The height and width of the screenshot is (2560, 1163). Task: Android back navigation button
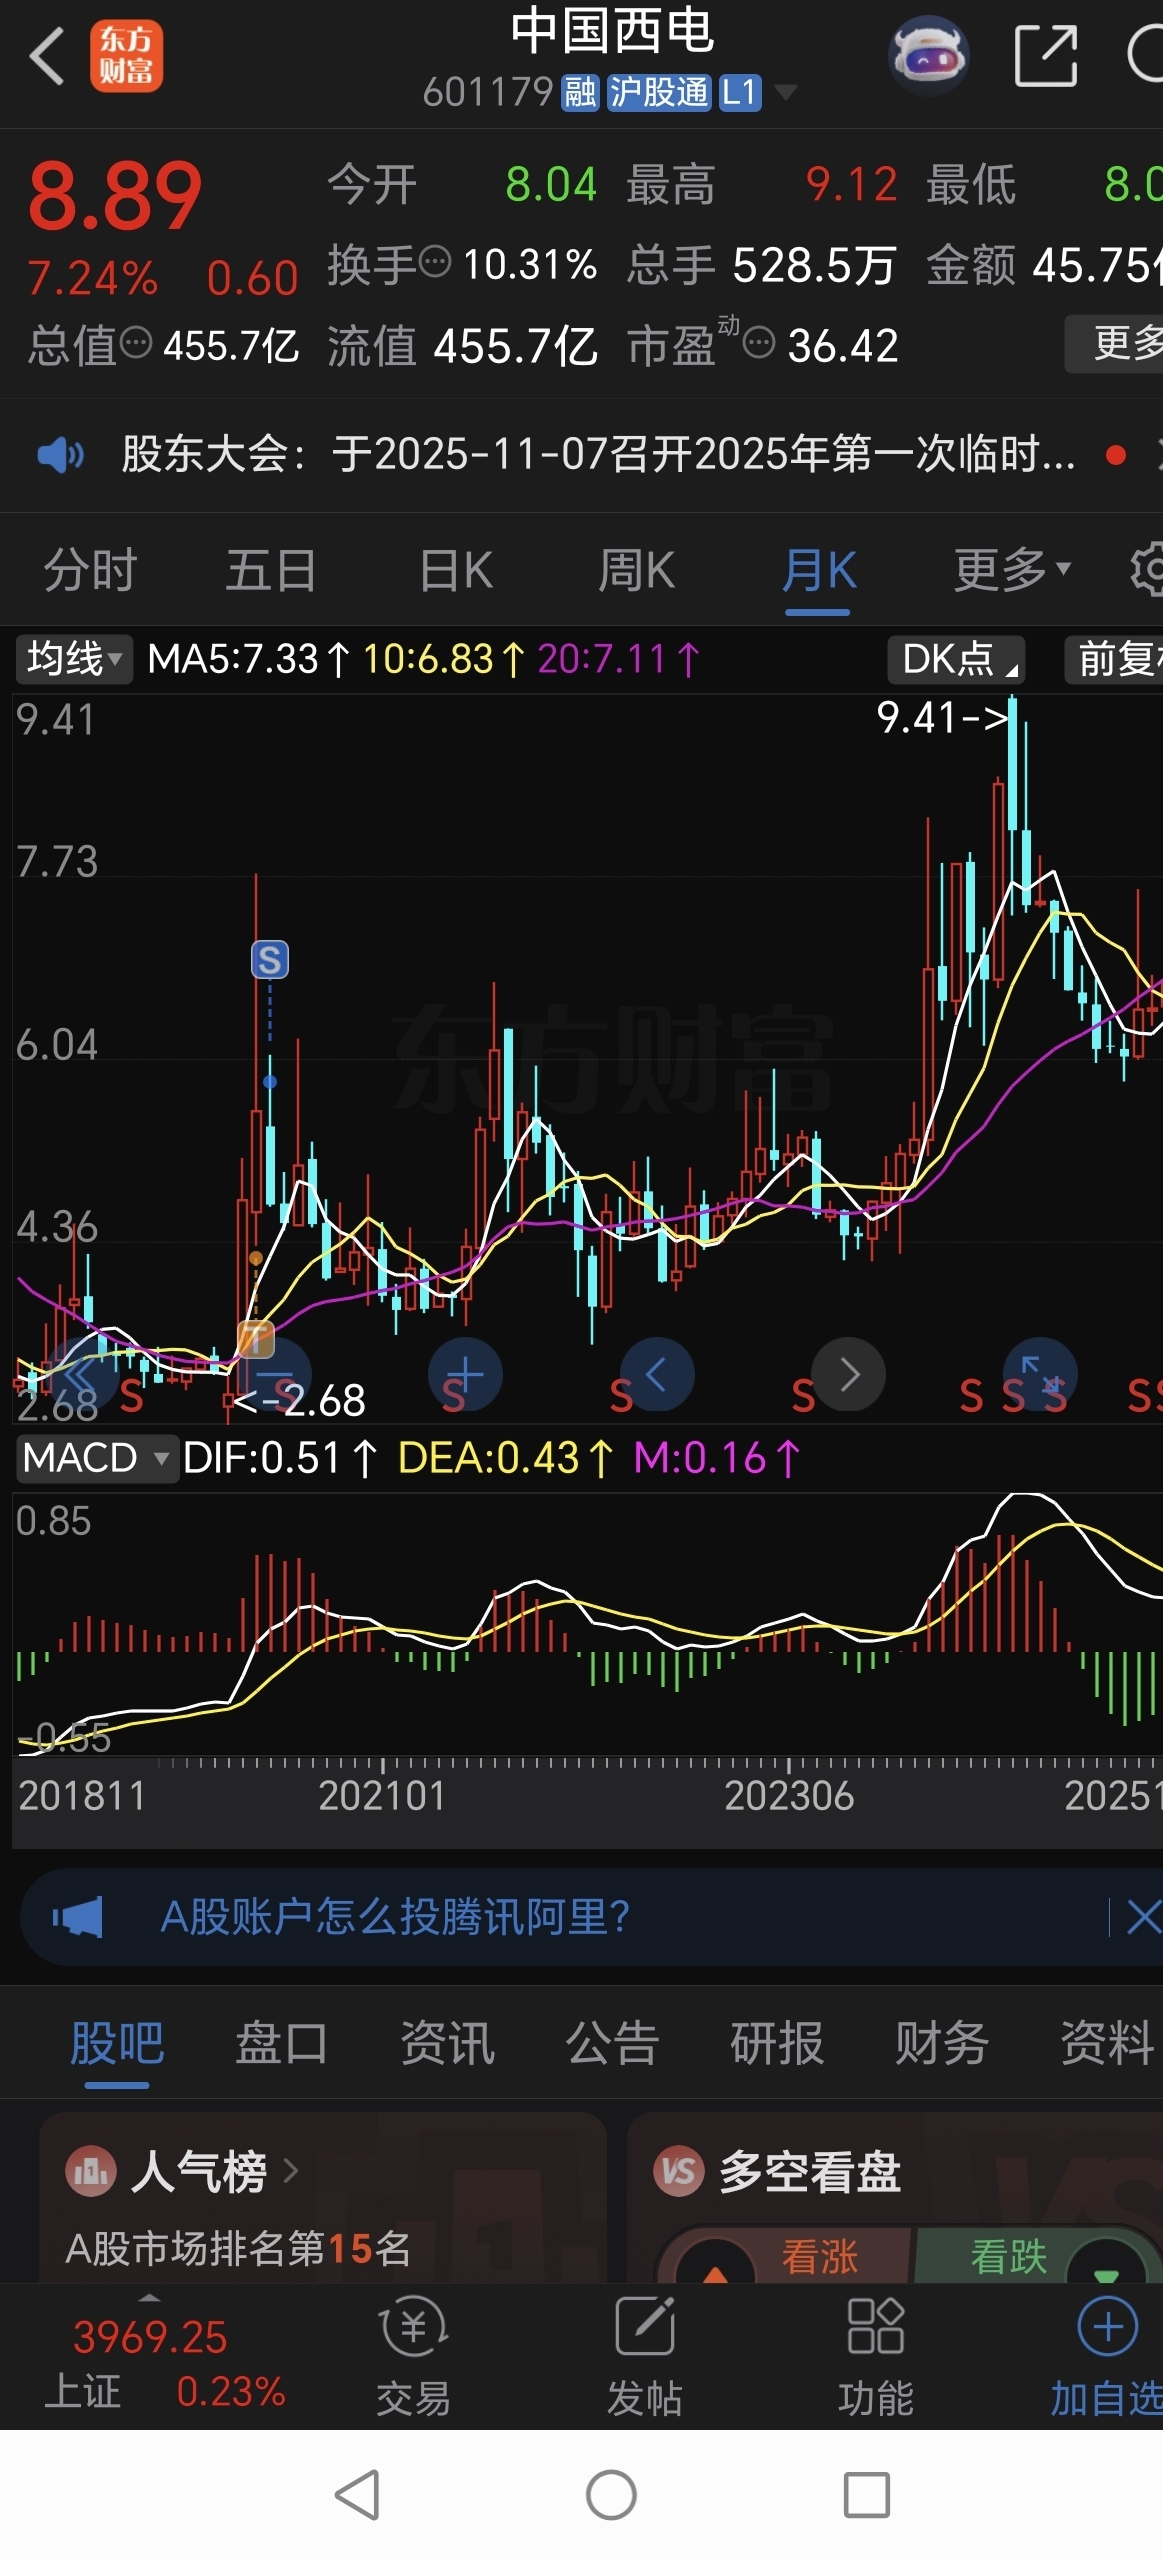coord(357,2495)
